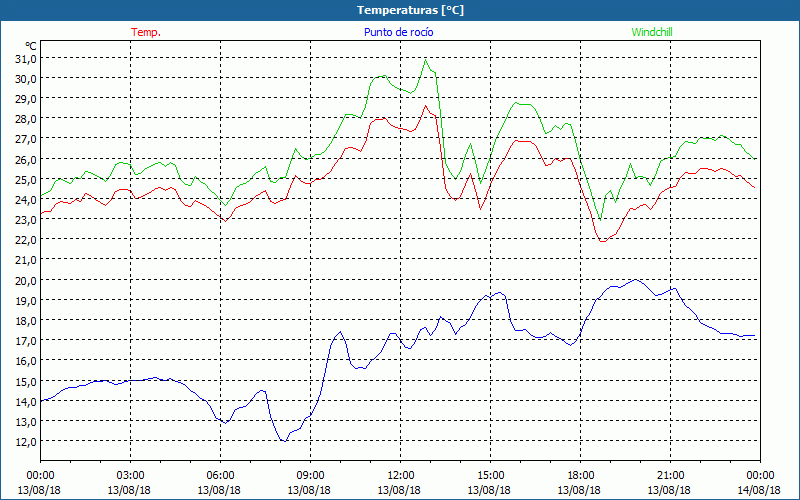Click the '25,0' y-axis value
The width and height of the screenshot is (800, 500).
26,180
